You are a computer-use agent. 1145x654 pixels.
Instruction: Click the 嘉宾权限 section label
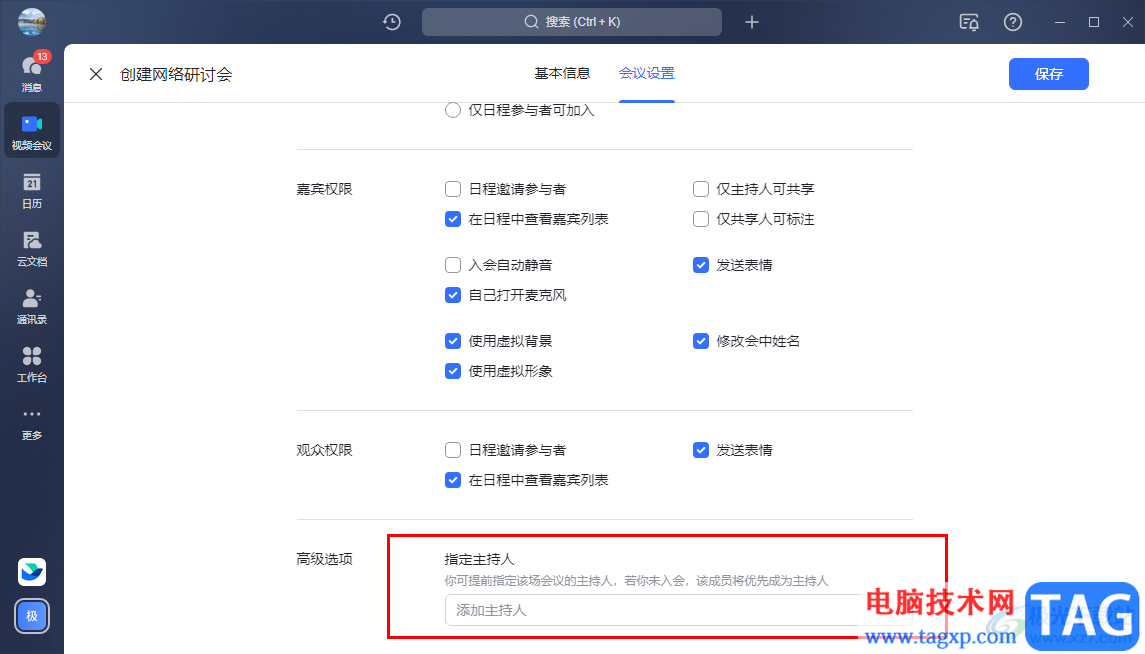point(324,189)
